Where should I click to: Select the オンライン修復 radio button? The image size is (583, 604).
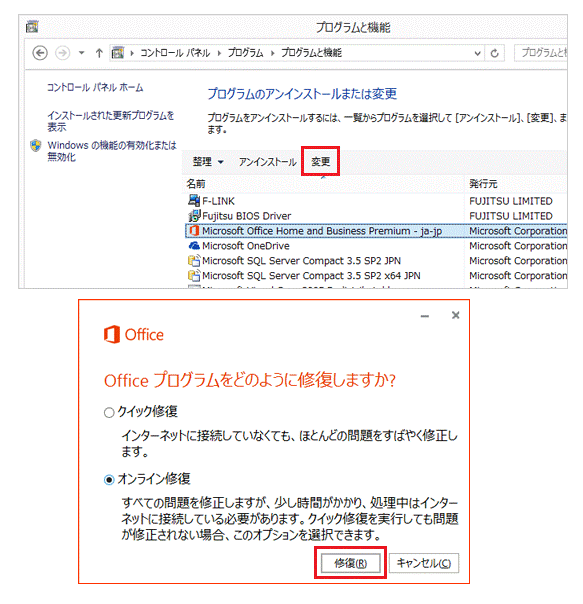pos(109,480)
